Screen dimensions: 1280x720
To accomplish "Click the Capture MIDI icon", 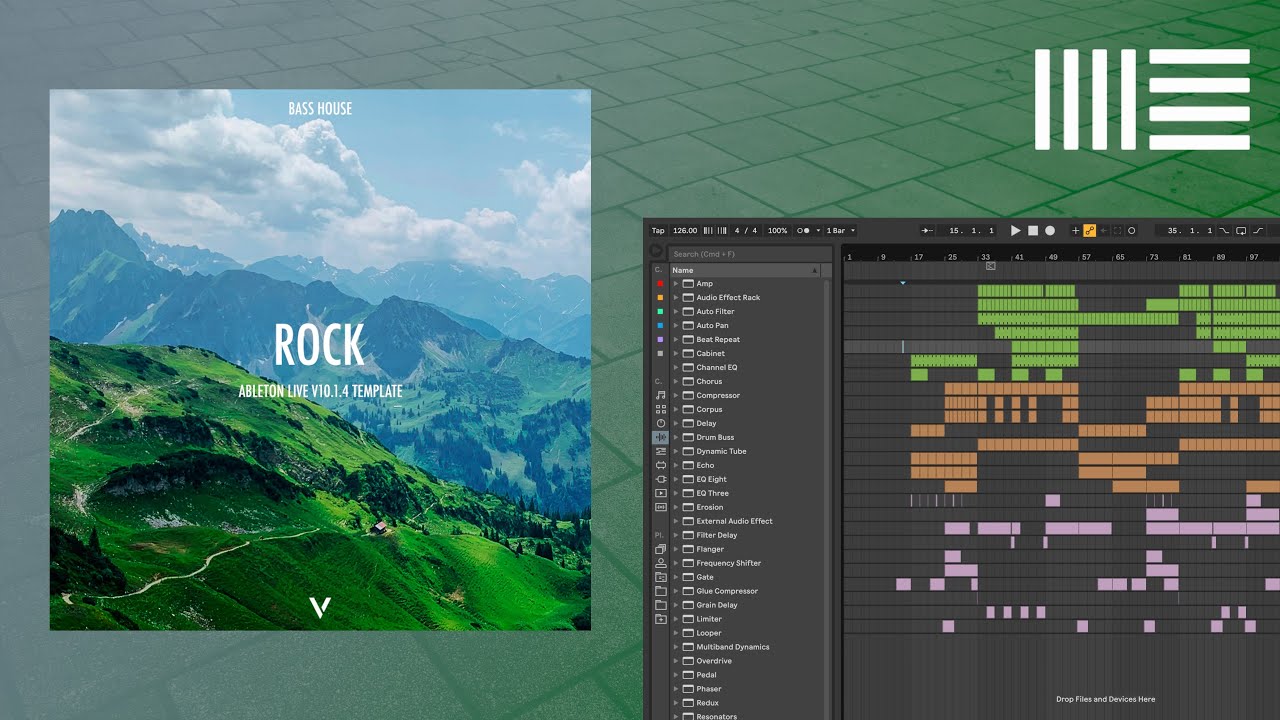I will pyautogui.click(x=1117, y=231).
